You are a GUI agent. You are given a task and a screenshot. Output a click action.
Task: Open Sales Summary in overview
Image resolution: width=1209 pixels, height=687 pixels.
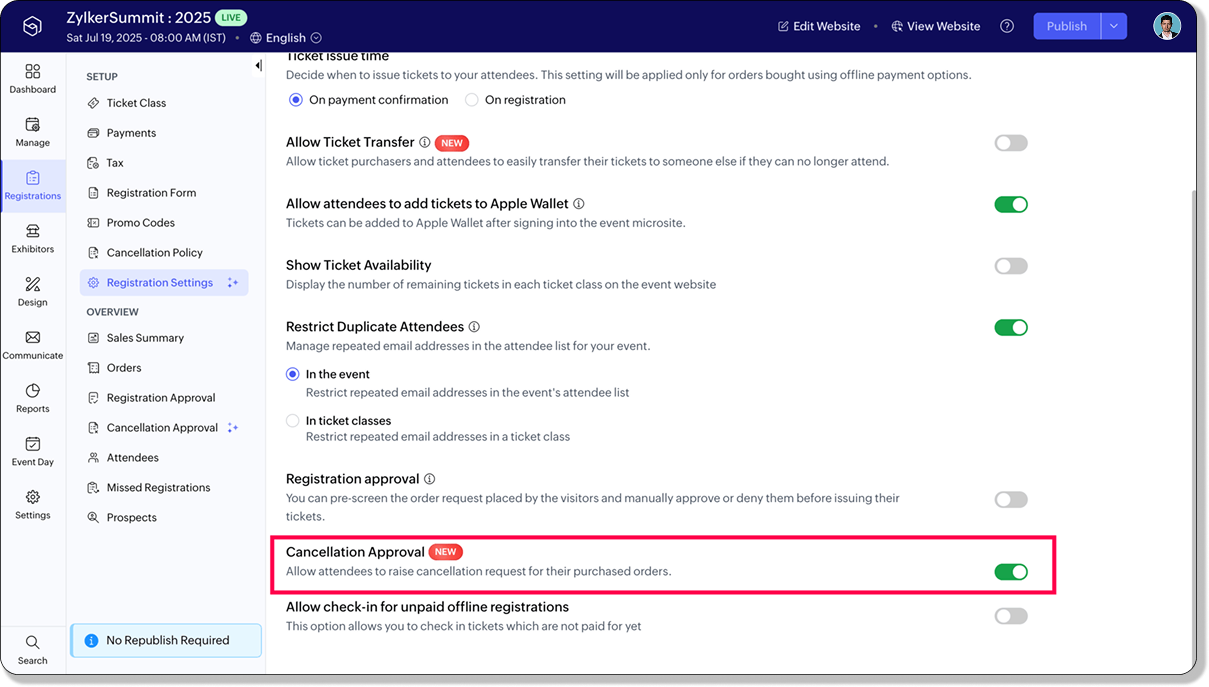click(x=136, y=338)
